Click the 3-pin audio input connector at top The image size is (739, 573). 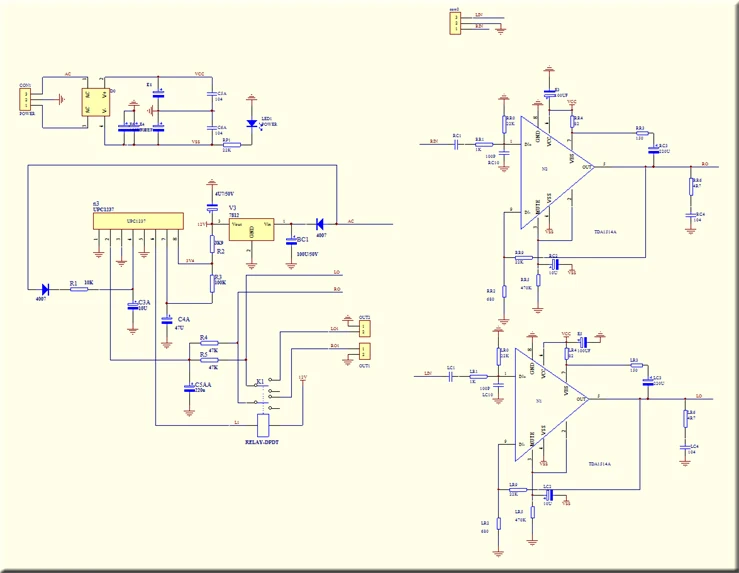[455, 23]
